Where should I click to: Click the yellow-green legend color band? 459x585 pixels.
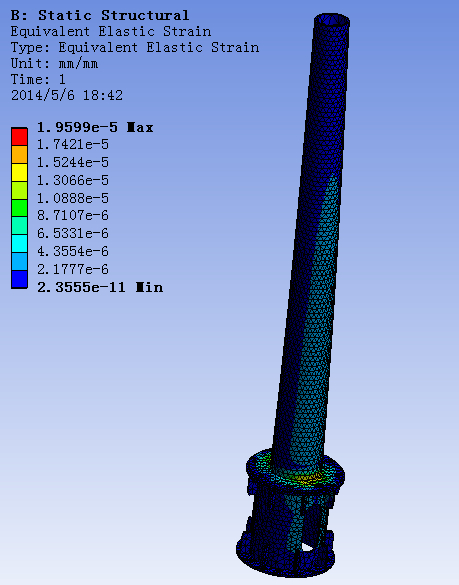19,190
